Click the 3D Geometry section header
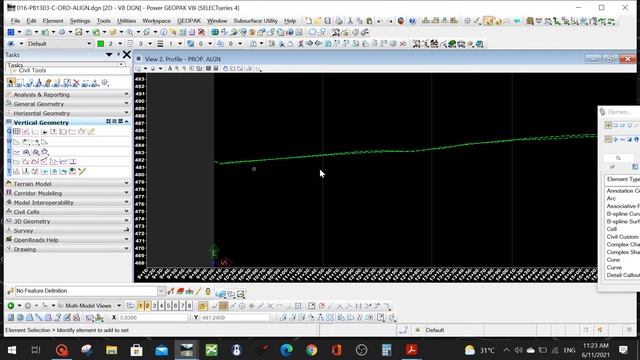Image resolution: width=640 pixels, height=360 pixels. click(x=67, y=221)
